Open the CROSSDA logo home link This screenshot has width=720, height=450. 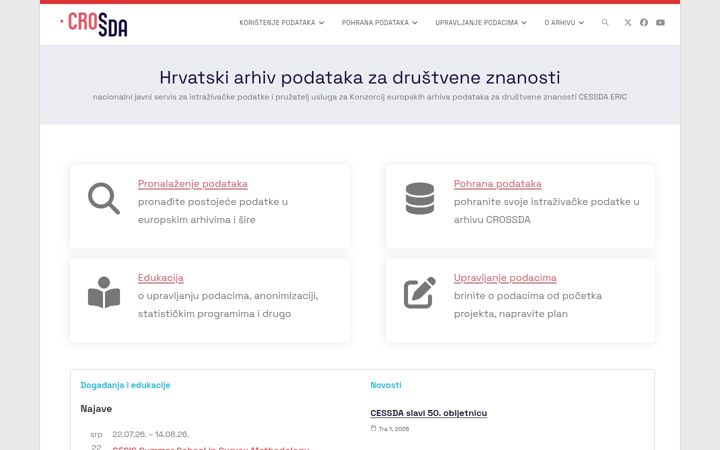[94, 24]
